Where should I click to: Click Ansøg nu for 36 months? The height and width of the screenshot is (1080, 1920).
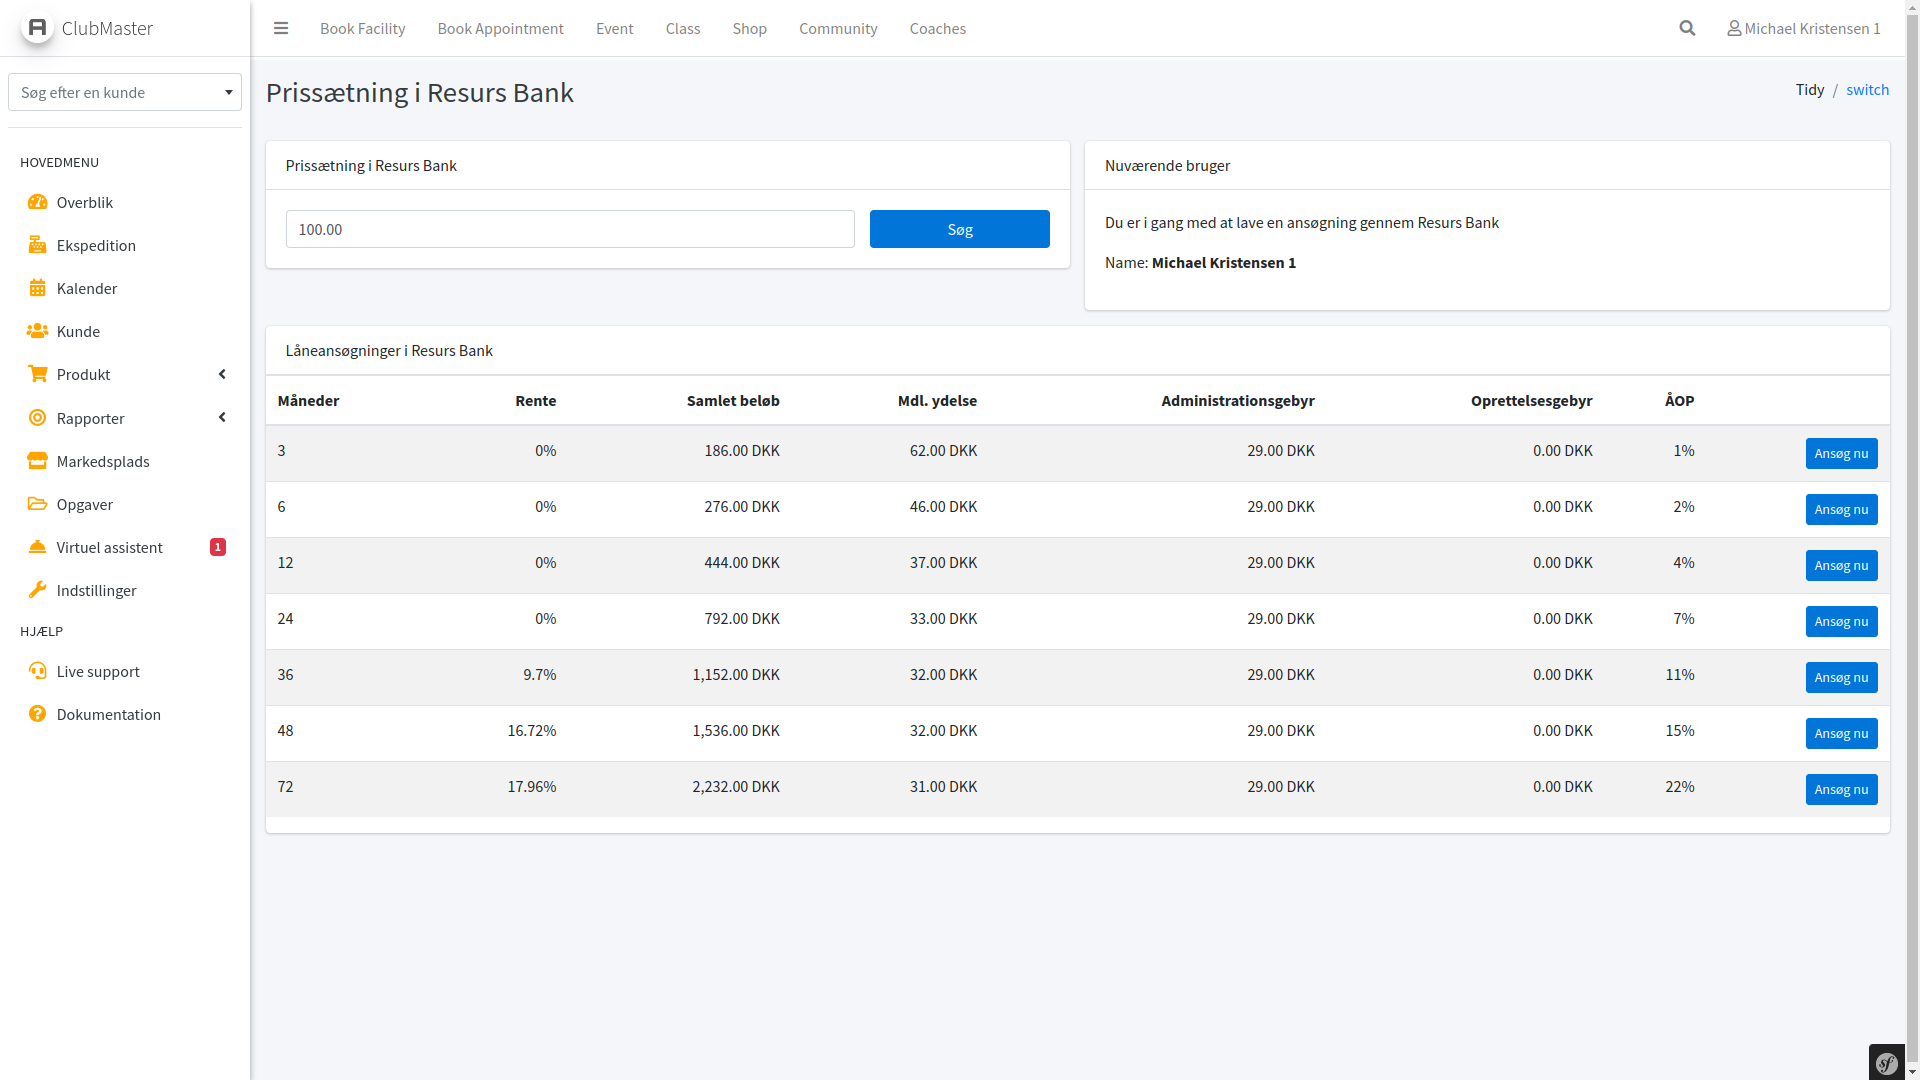tap(1840, 677)
